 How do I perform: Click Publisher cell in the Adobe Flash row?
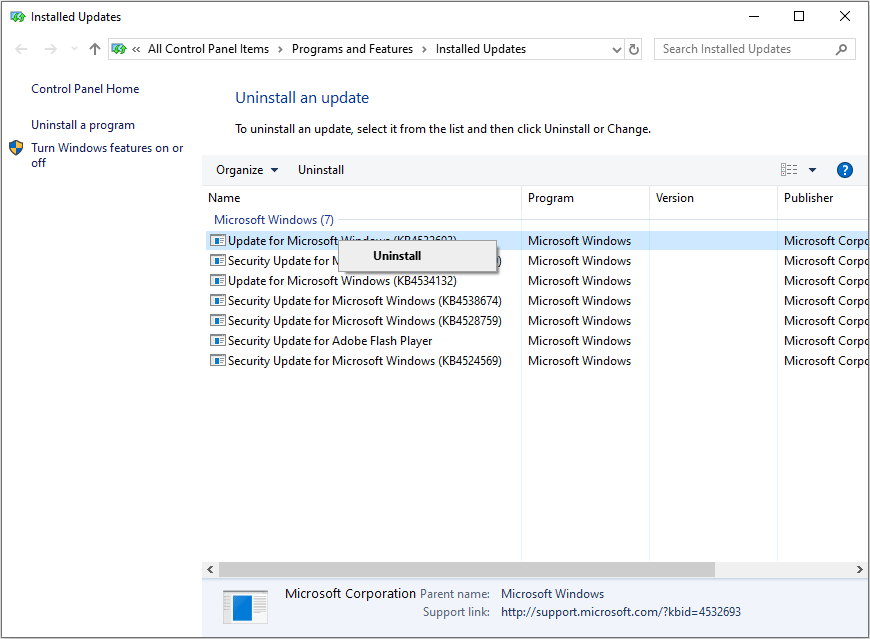pyautogui.click(x=826, y=341)
